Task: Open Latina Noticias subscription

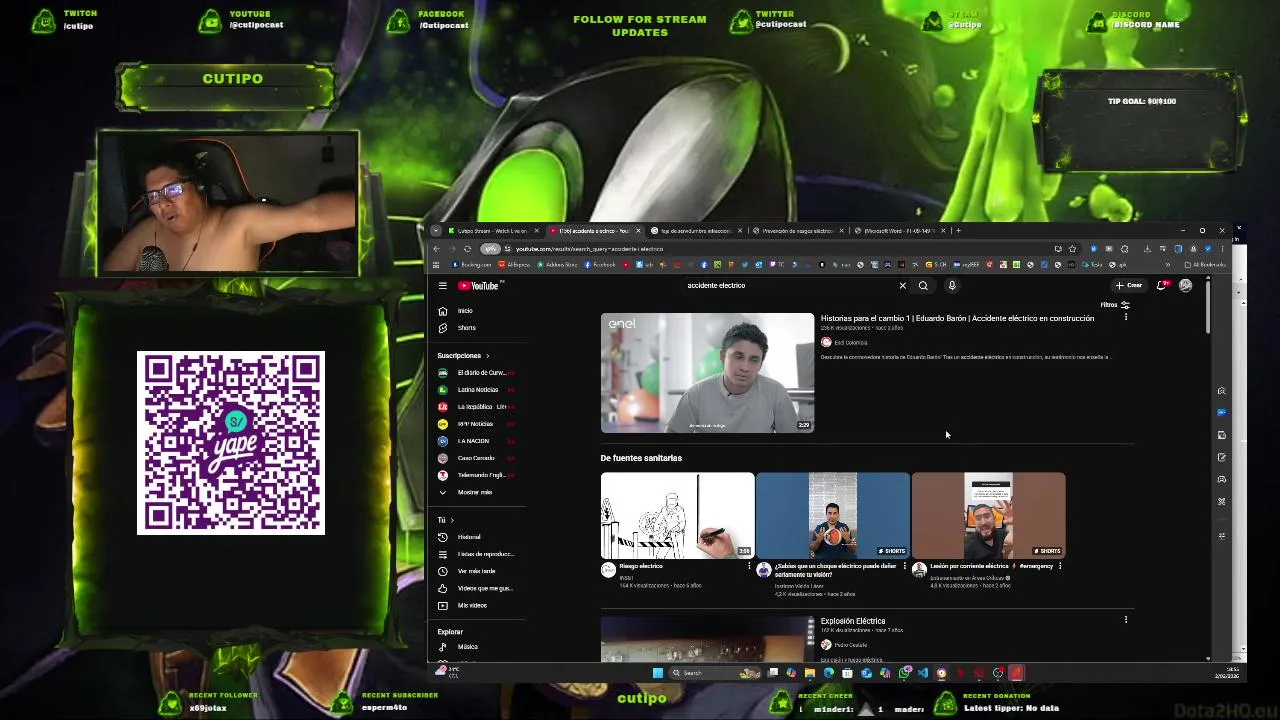Action: coord(477,390)
